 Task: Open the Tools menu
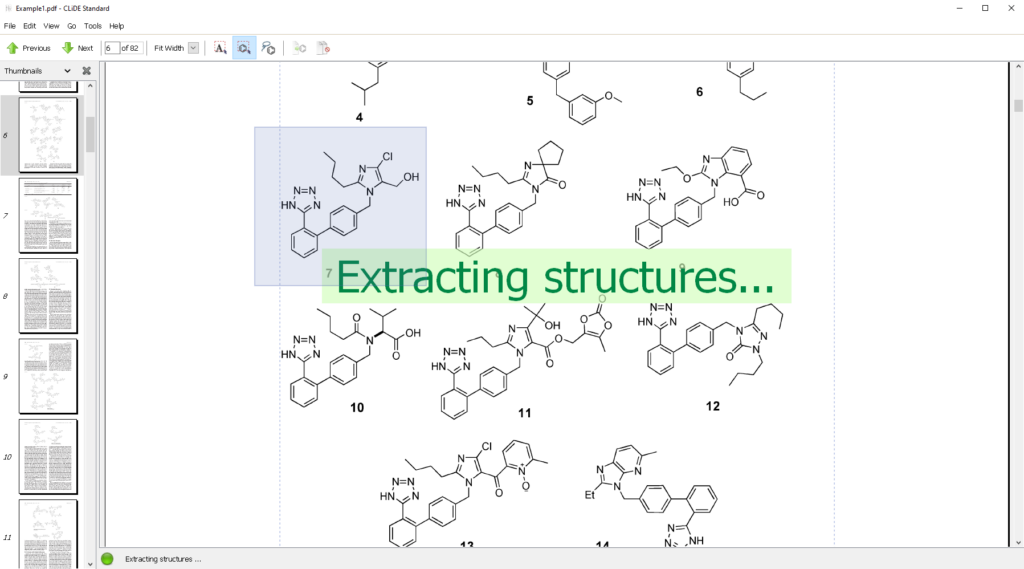[93, 26]
